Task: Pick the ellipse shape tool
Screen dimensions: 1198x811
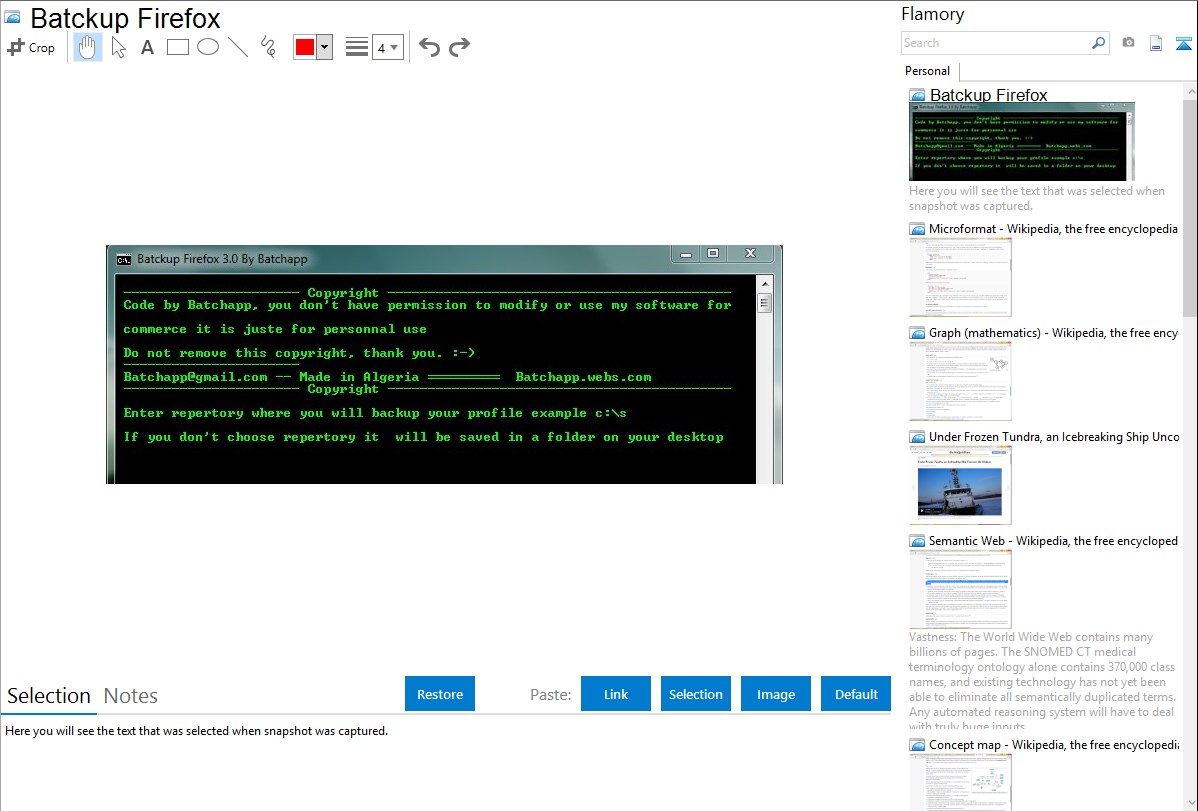Action: (208, 47)
